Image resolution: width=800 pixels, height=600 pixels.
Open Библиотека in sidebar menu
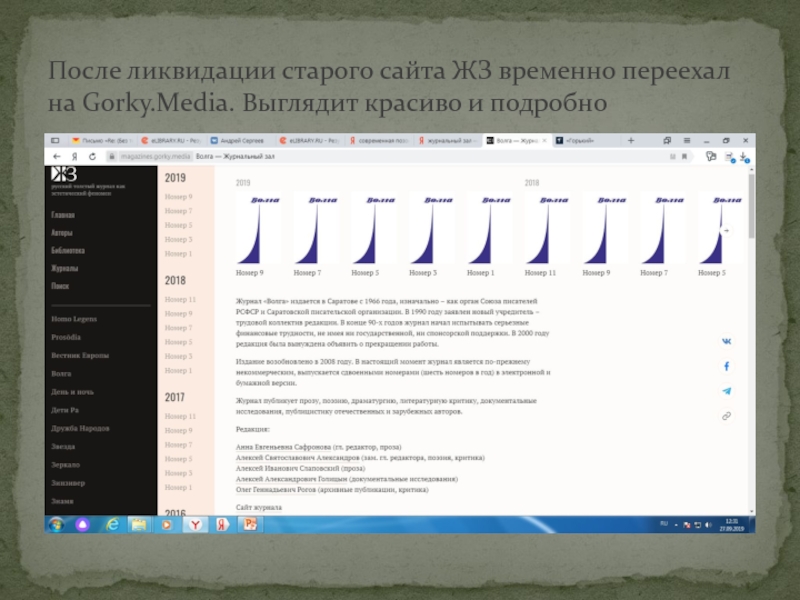point(68,251)
